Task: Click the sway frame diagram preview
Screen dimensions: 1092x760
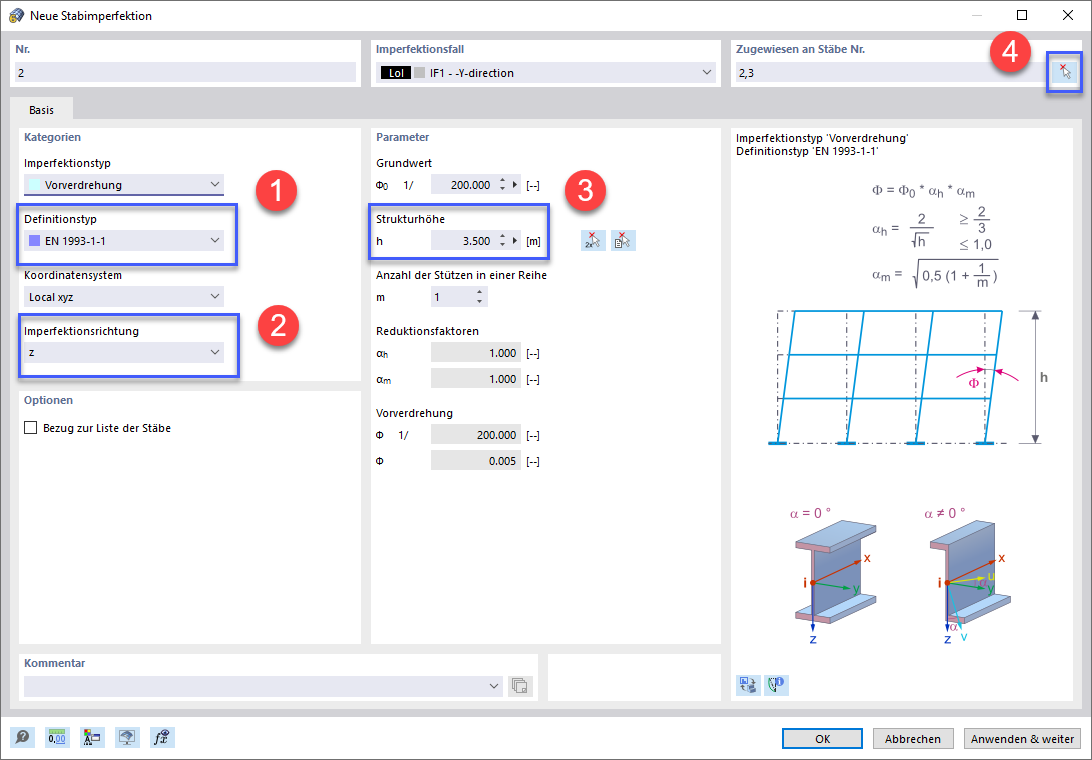Action: [908, 377]
